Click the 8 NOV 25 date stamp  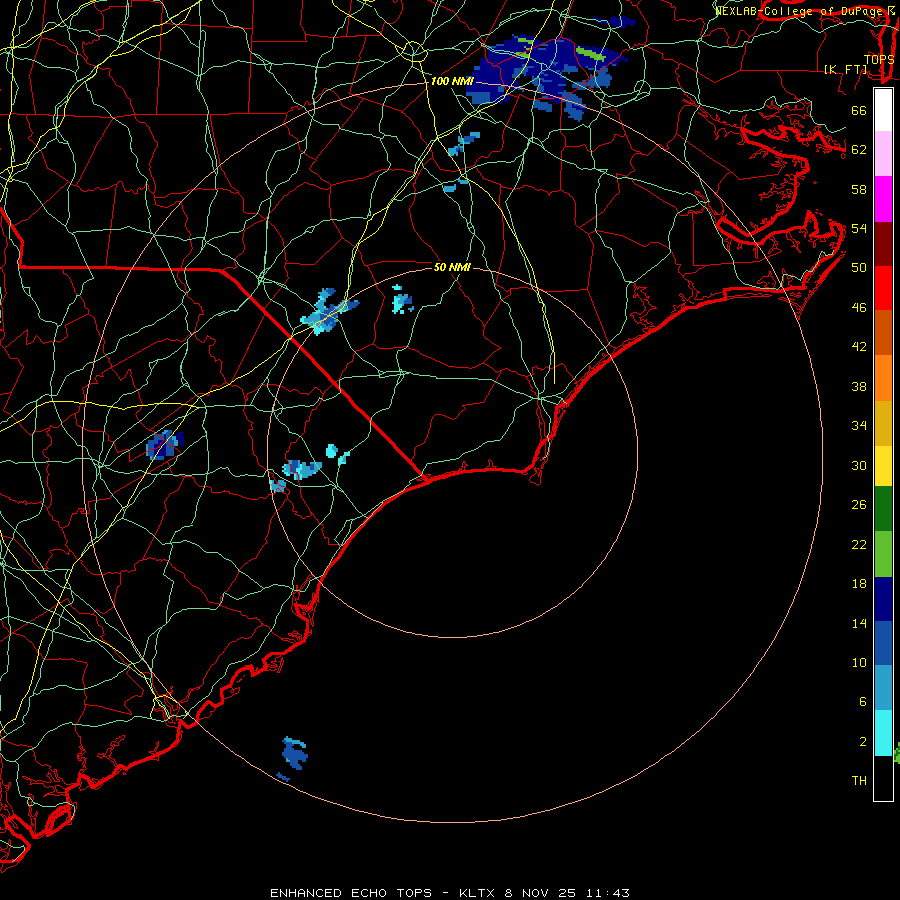(x=541, y=893)
